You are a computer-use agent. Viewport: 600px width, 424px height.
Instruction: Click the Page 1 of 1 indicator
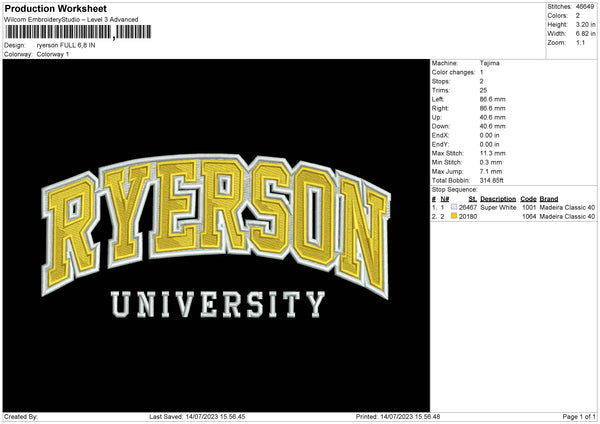click(579, 417)
